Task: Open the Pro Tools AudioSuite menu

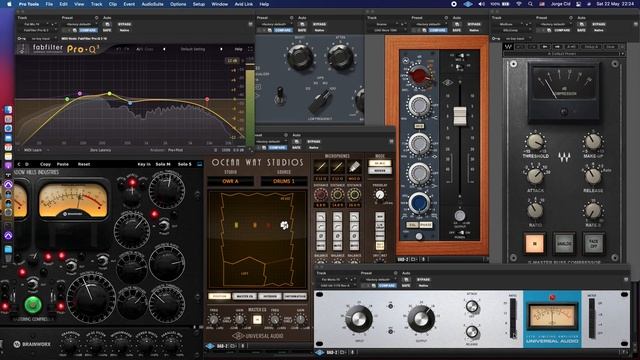Action: [152, 4]
